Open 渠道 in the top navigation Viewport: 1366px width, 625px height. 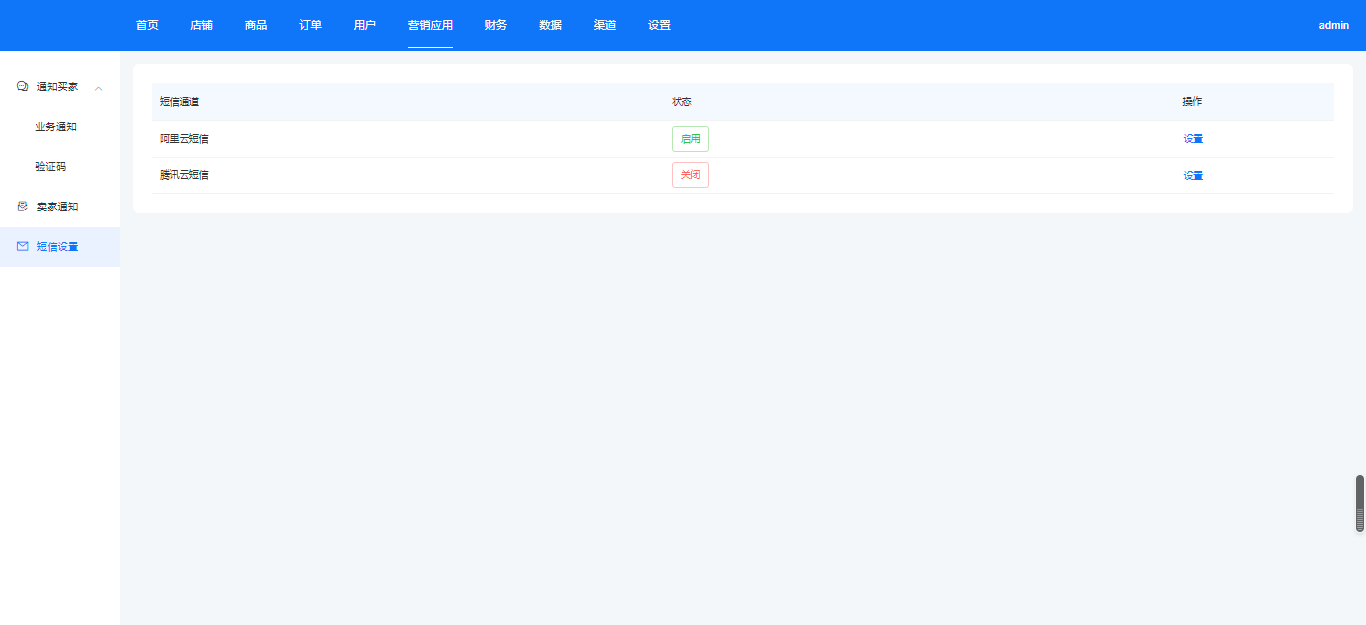(604, 25)
